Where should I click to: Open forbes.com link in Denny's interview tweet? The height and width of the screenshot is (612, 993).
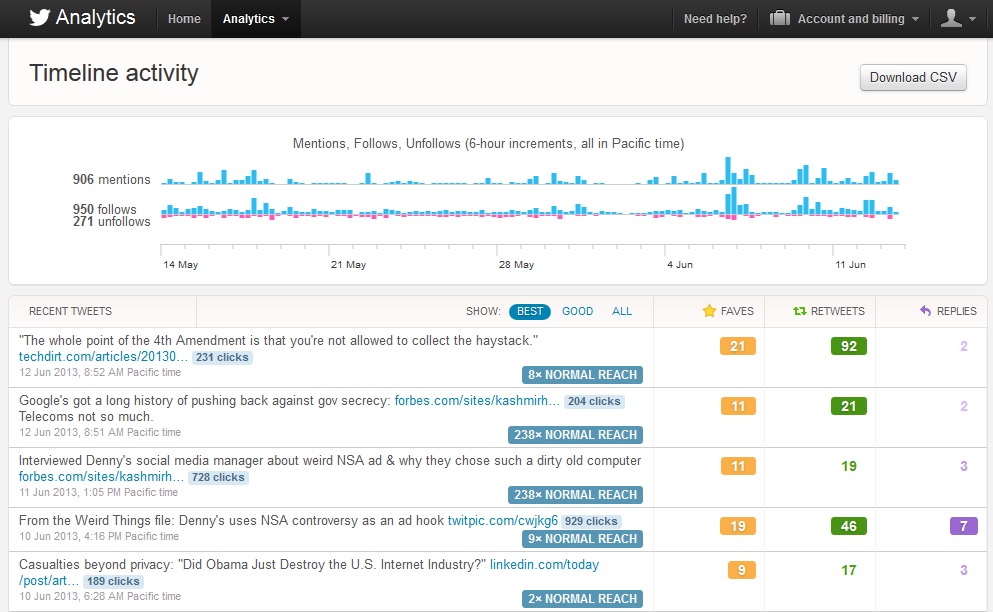click(101, 476)
